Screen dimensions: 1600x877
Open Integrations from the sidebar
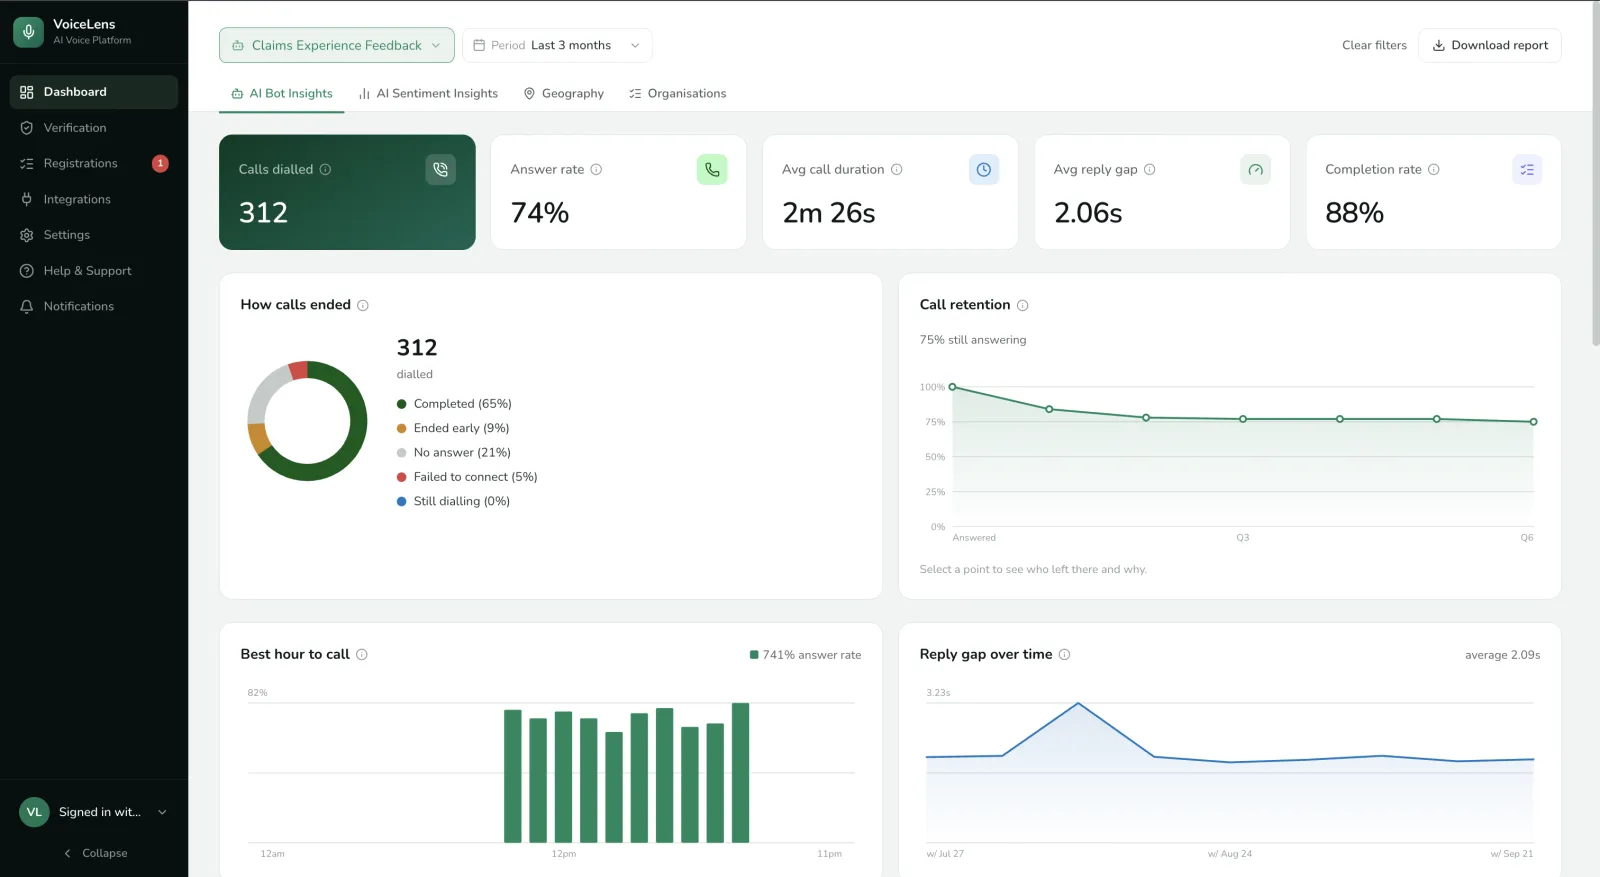[94, 199]
